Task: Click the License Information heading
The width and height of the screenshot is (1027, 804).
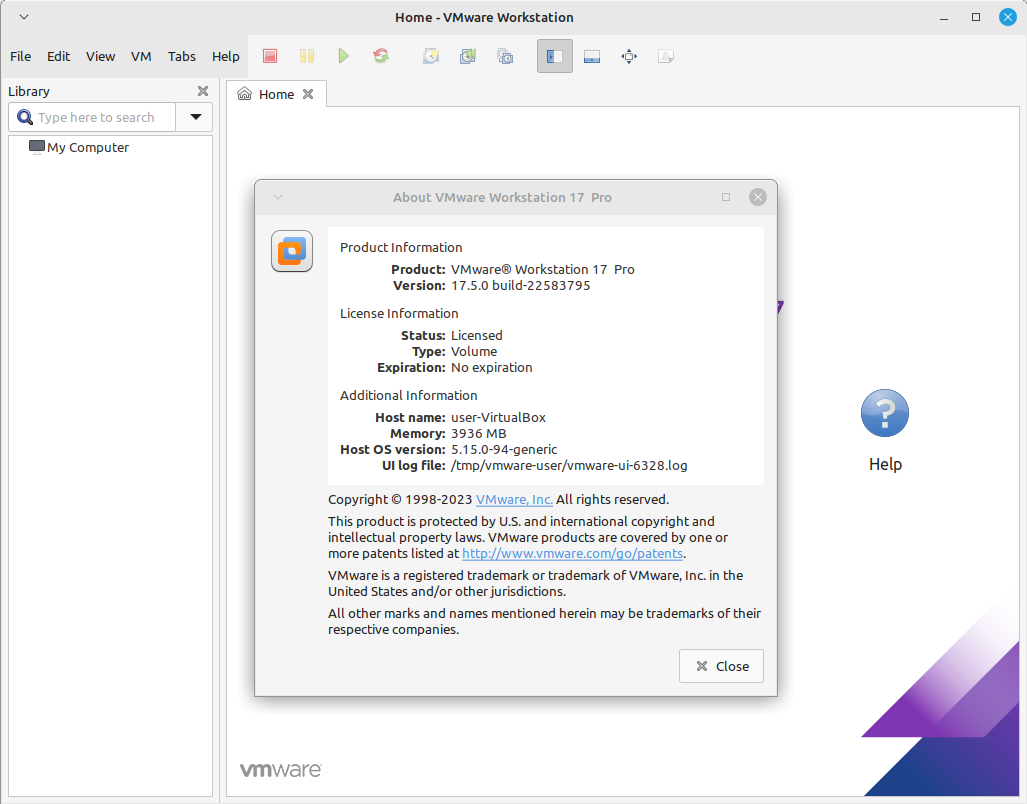Action: tap(399, 314)
